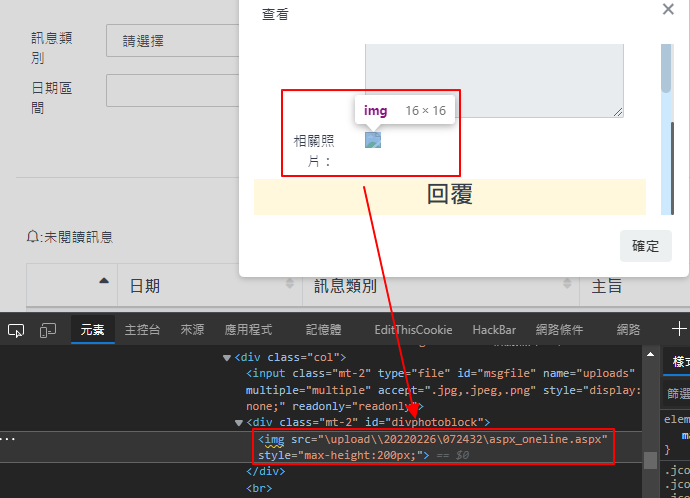
Task: Collapse the div class="col" node
Action: [x=227, y=358]
